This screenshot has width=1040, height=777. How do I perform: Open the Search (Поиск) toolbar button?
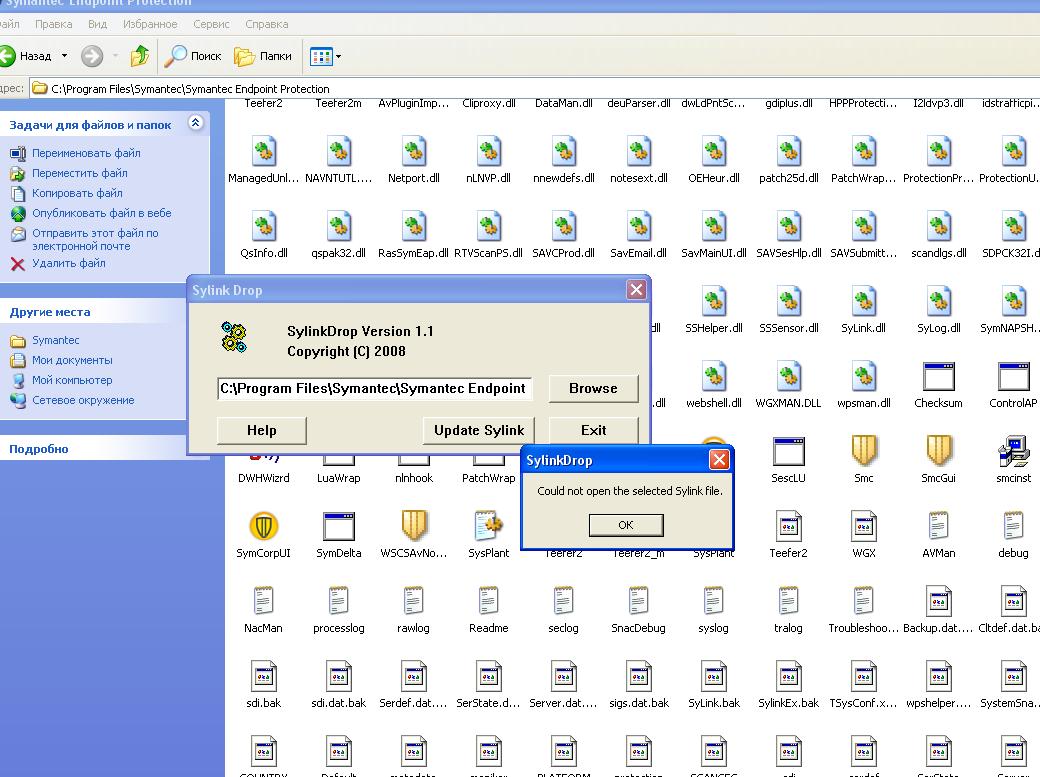[x=193, y=56]
